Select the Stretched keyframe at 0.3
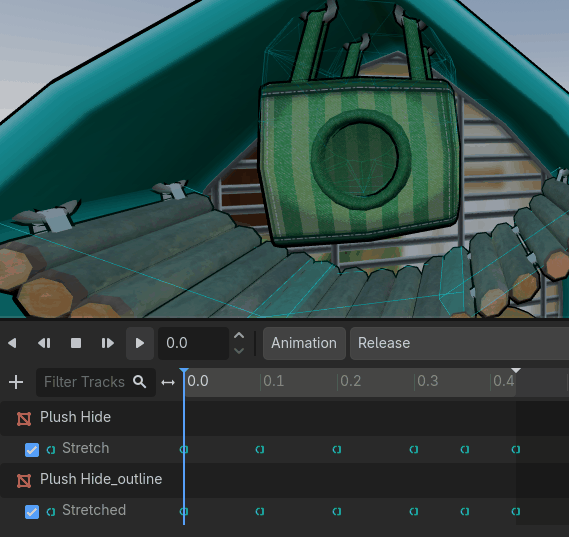569x537 pixels. click(414, 512)
